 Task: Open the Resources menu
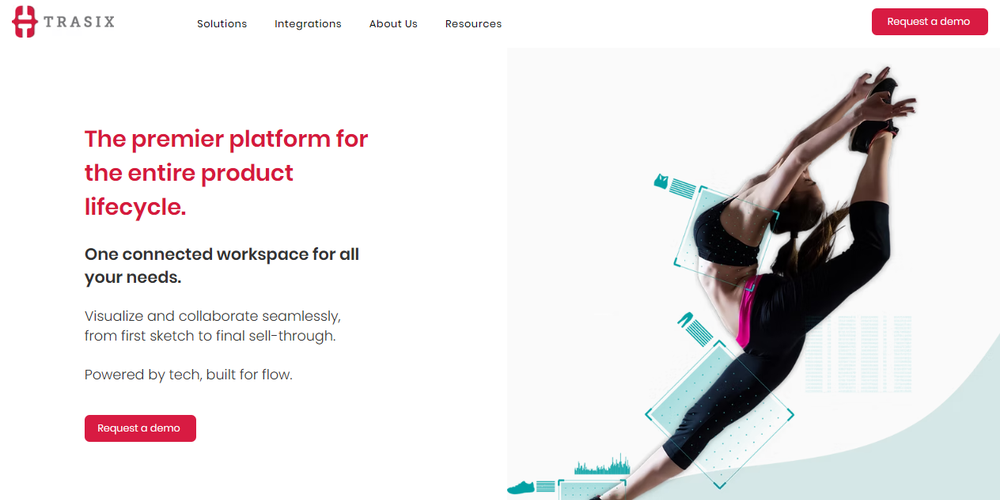(473, 24)
